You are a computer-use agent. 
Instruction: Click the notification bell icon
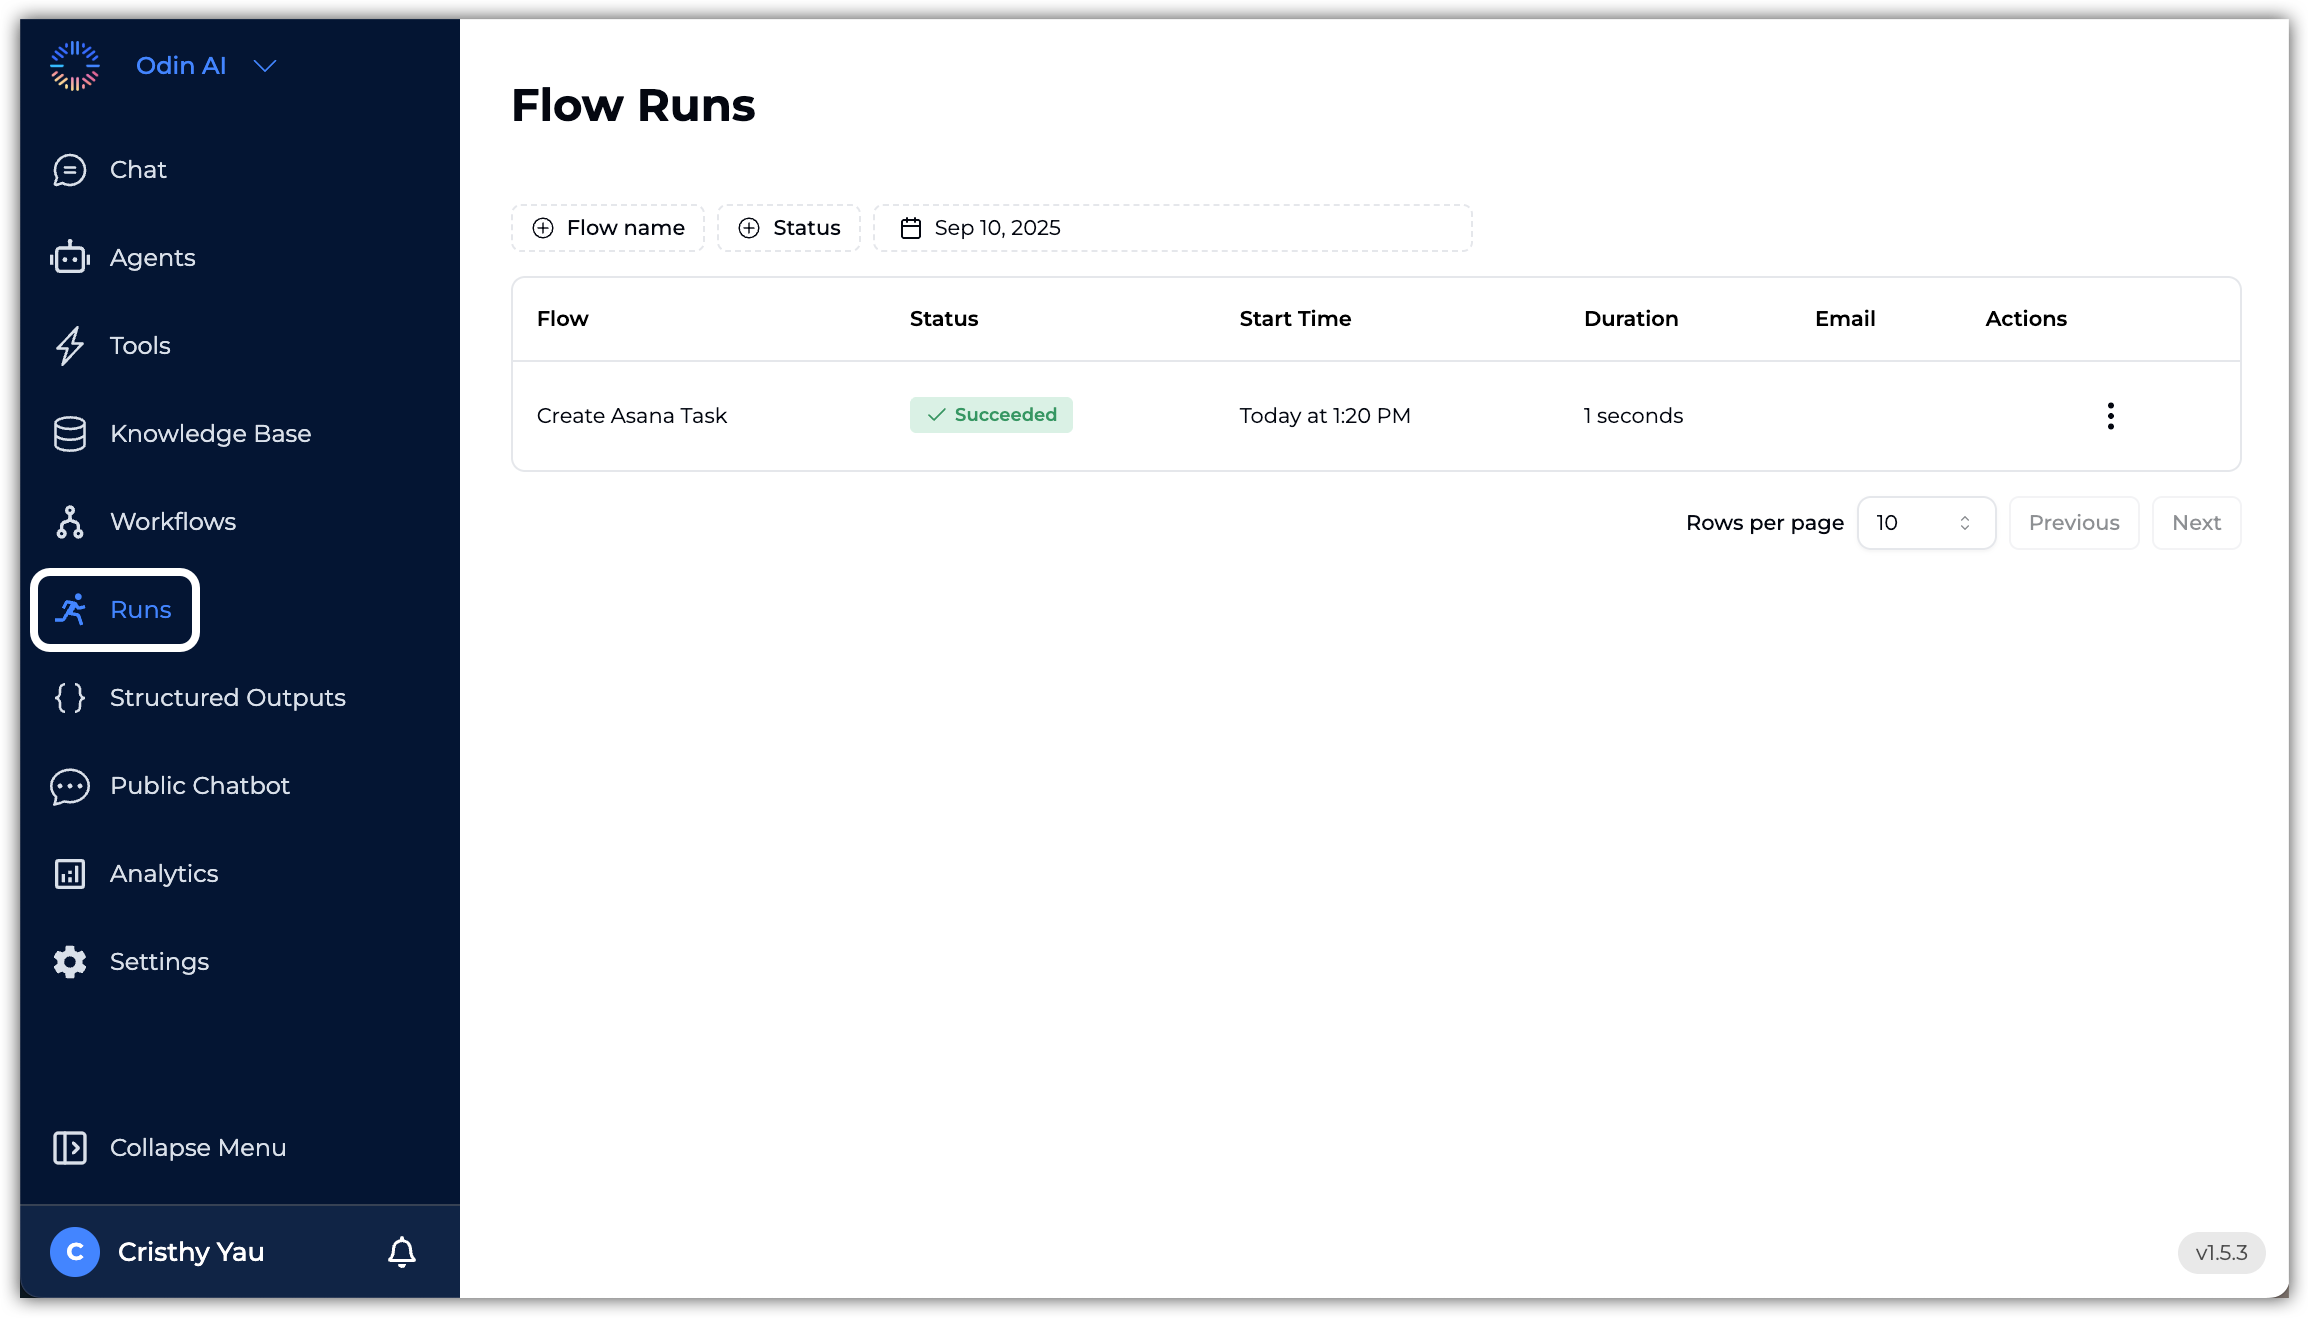[x=402, y=1252]
